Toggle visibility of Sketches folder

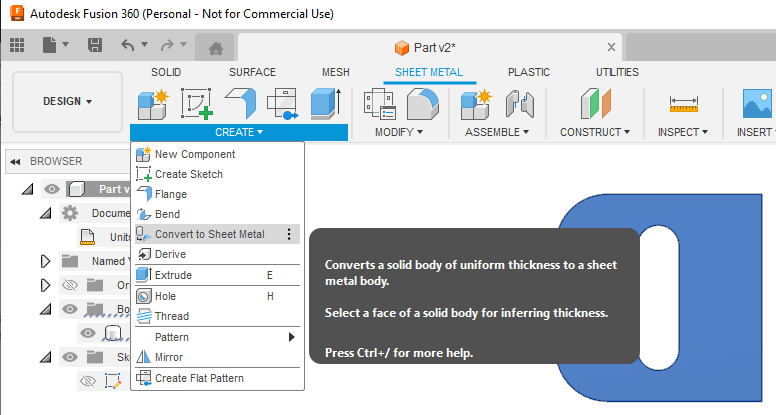click(x=70, y=357)
